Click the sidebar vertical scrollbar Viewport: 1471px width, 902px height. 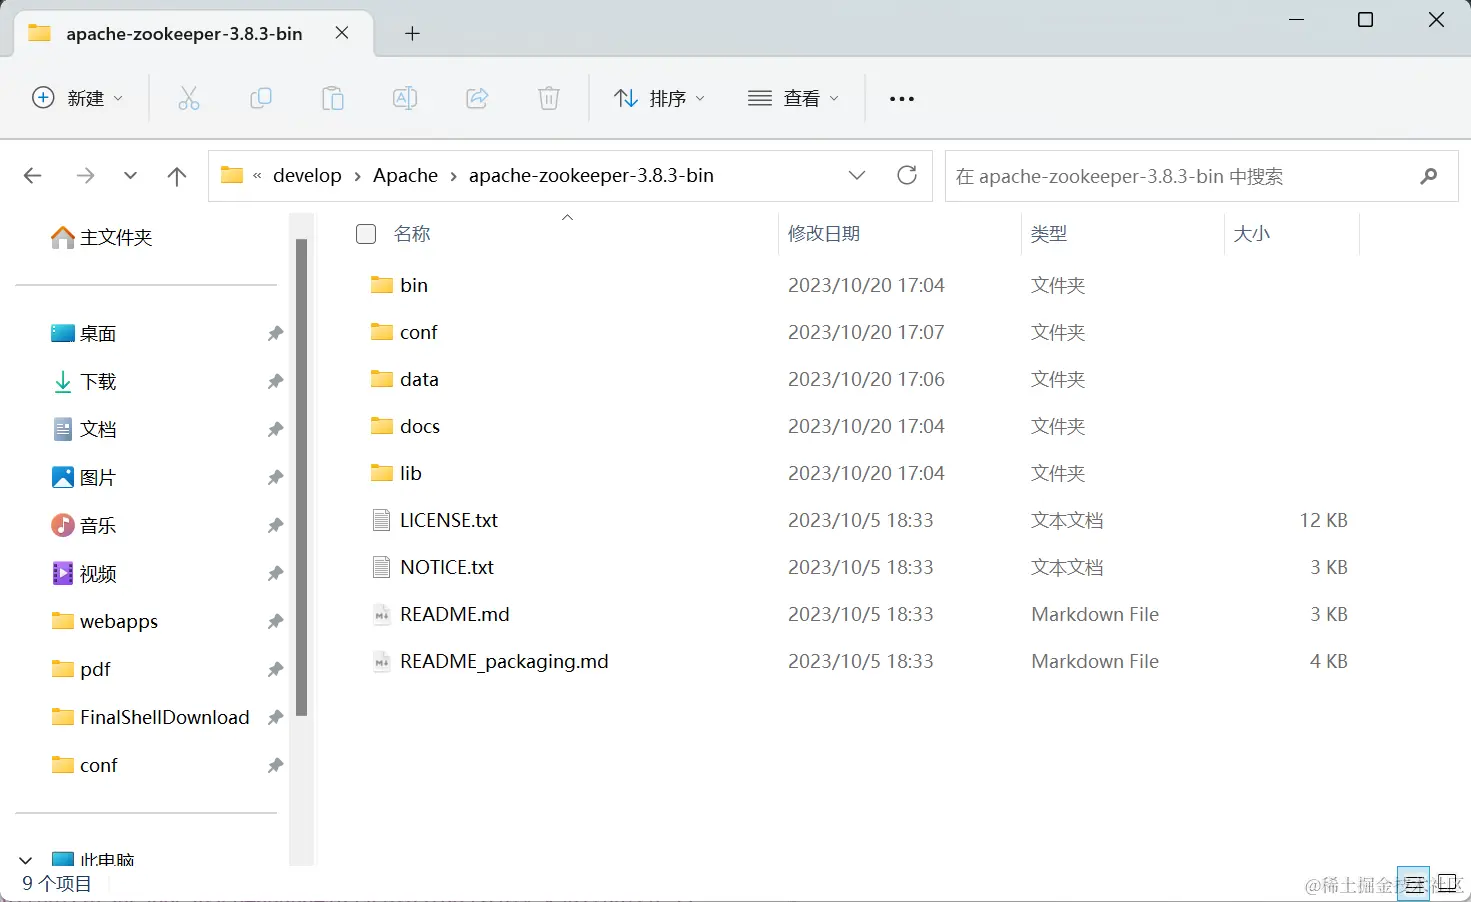pos(301,478)
